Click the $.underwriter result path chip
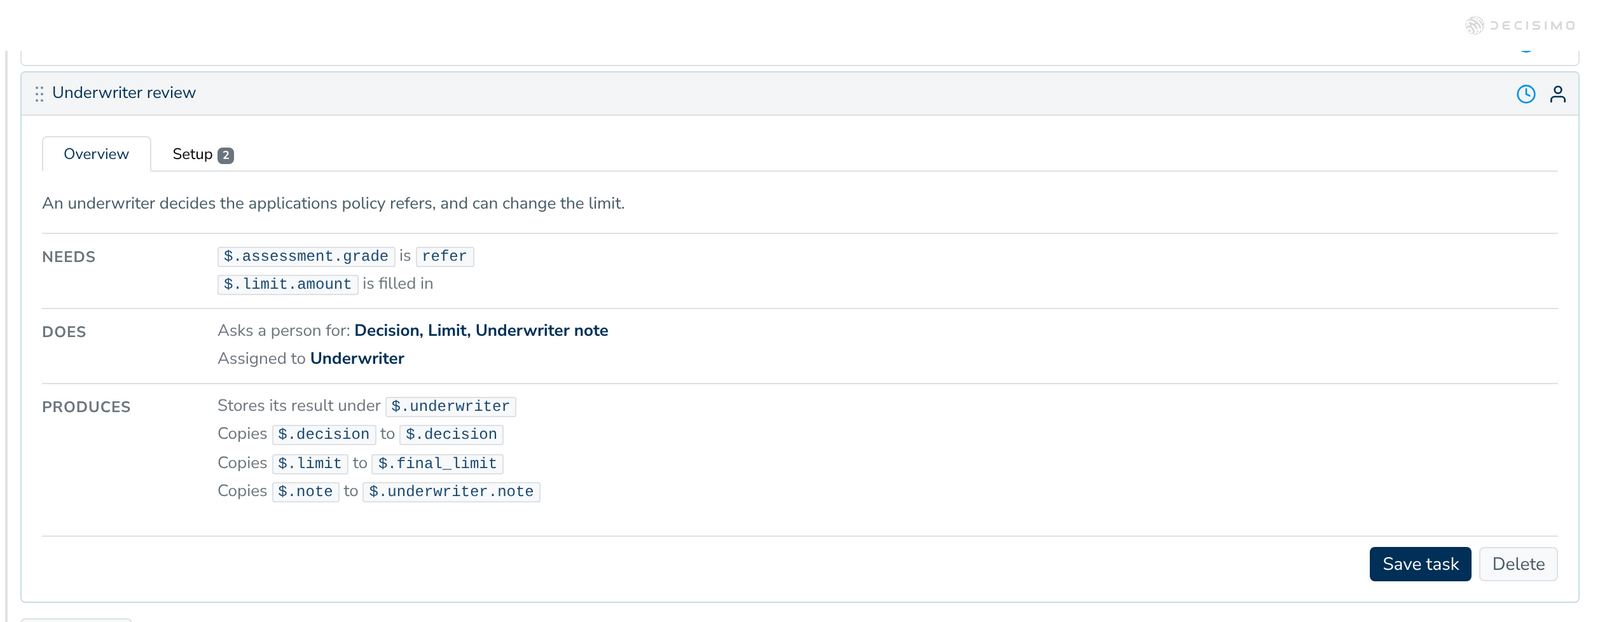Screen dimensions: 1600x622 (450, 406)
